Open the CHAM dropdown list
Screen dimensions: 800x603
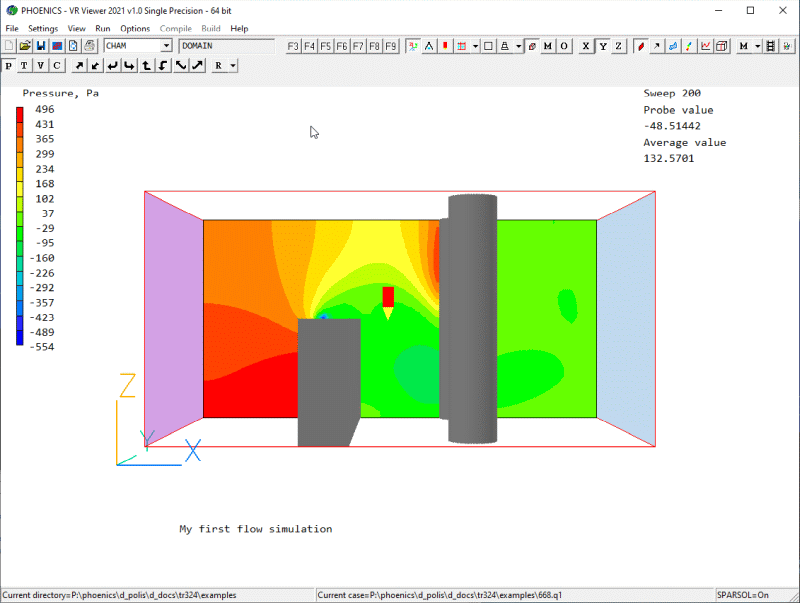166,46
